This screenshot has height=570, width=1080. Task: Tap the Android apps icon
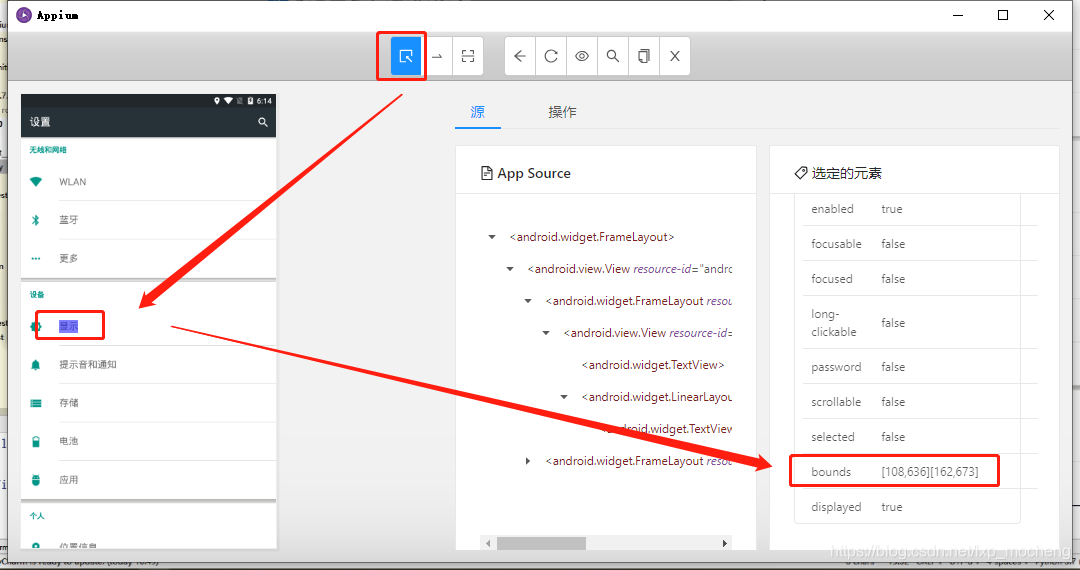coord(36,480)
